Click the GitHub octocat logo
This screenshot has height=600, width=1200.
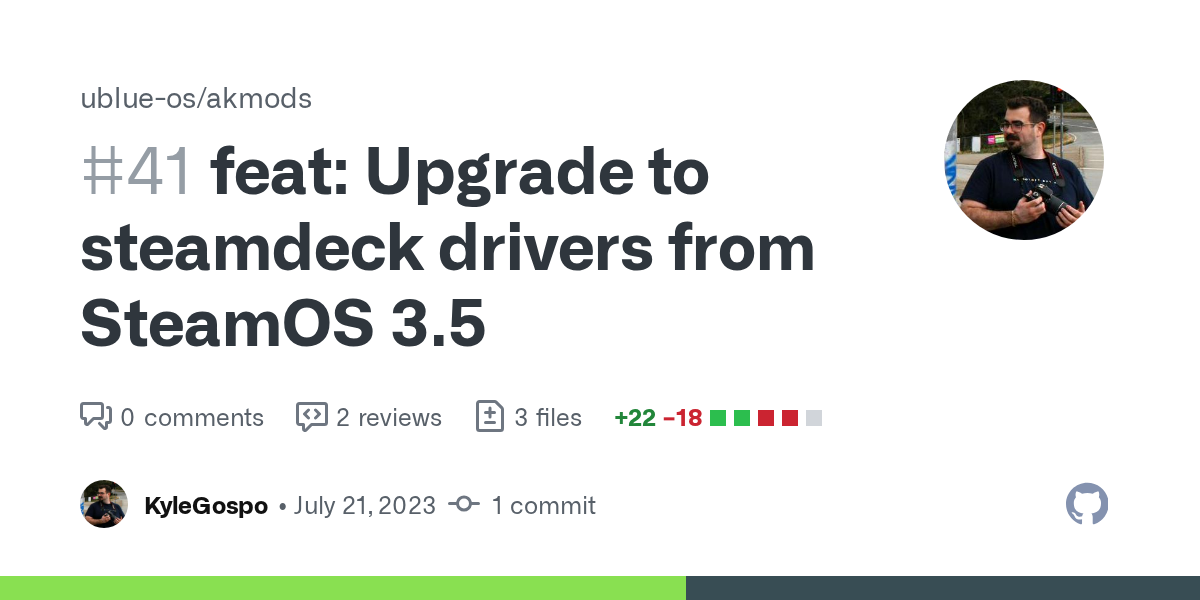1087,504
